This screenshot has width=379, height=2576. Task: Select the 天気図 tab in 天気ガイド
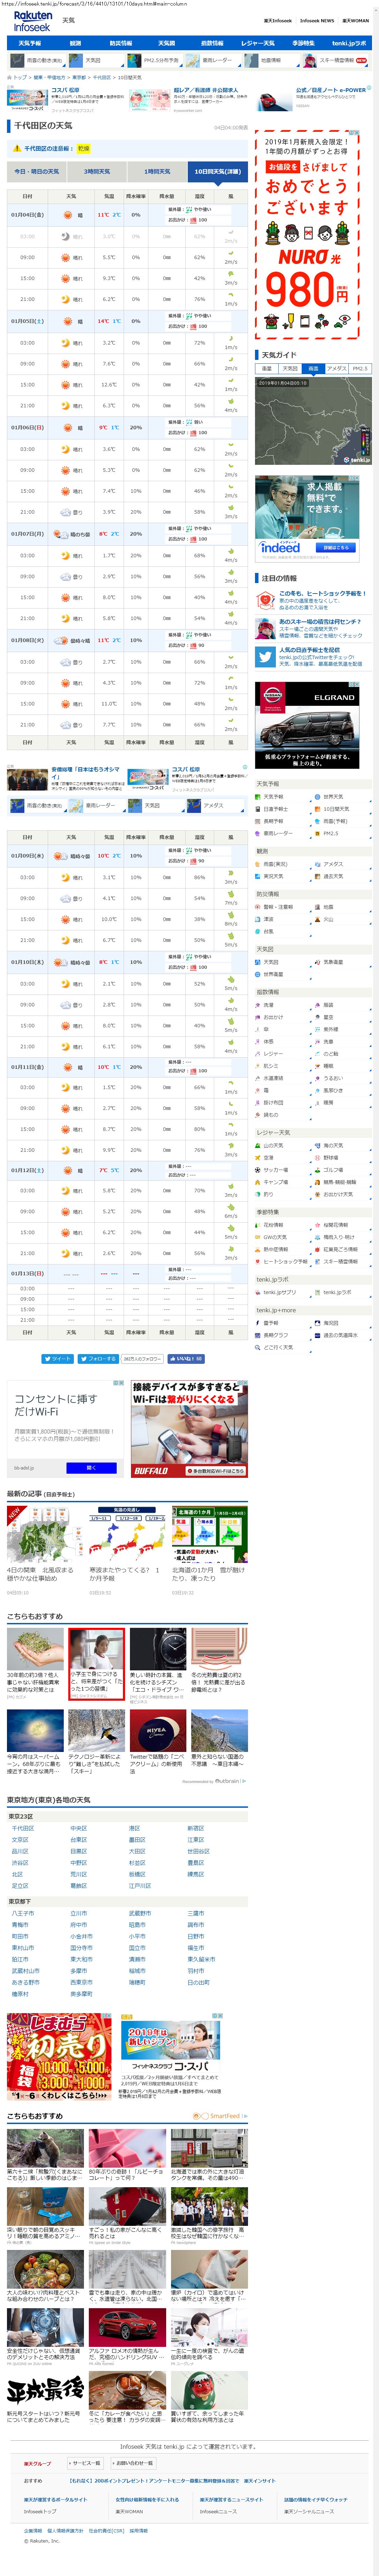[x=290, y=369]
